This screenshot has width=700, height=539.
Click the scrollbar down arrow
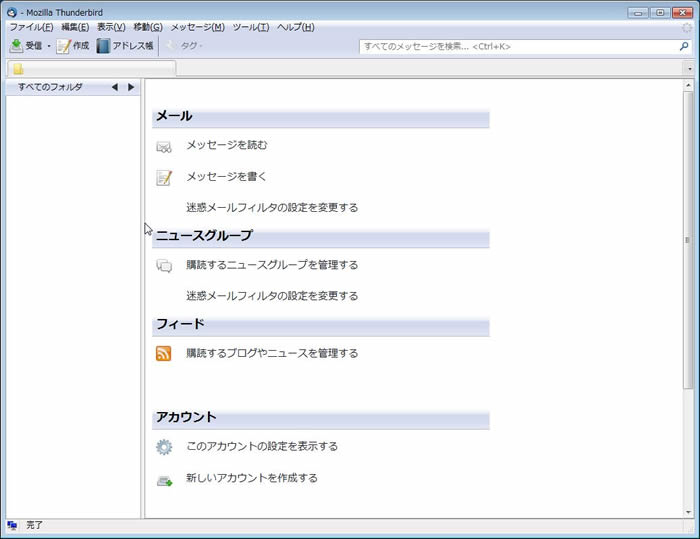tap(688, 512)
